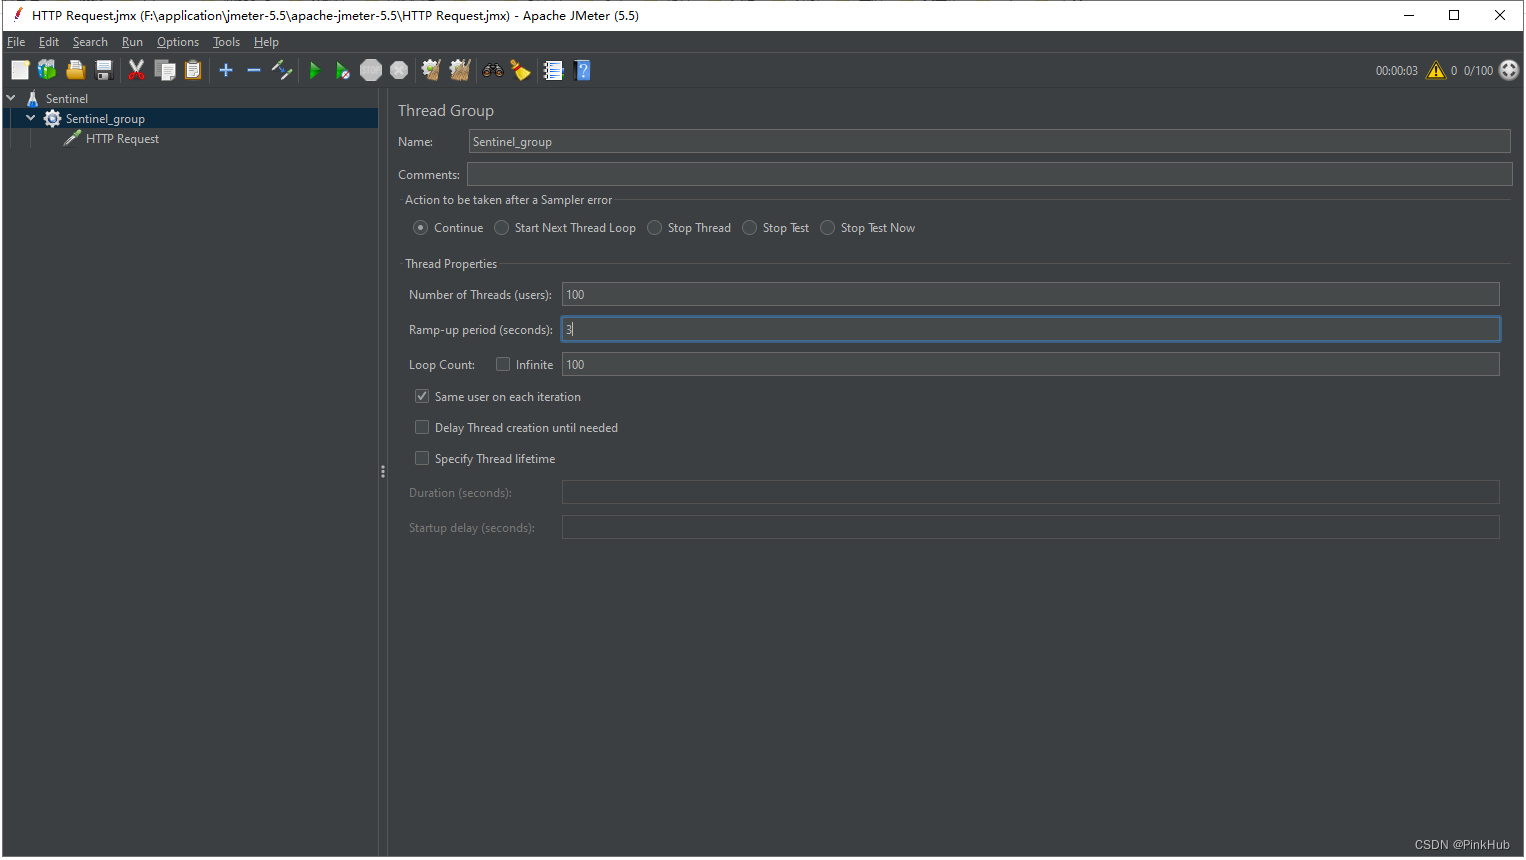Clear all results

click(460, 70)
